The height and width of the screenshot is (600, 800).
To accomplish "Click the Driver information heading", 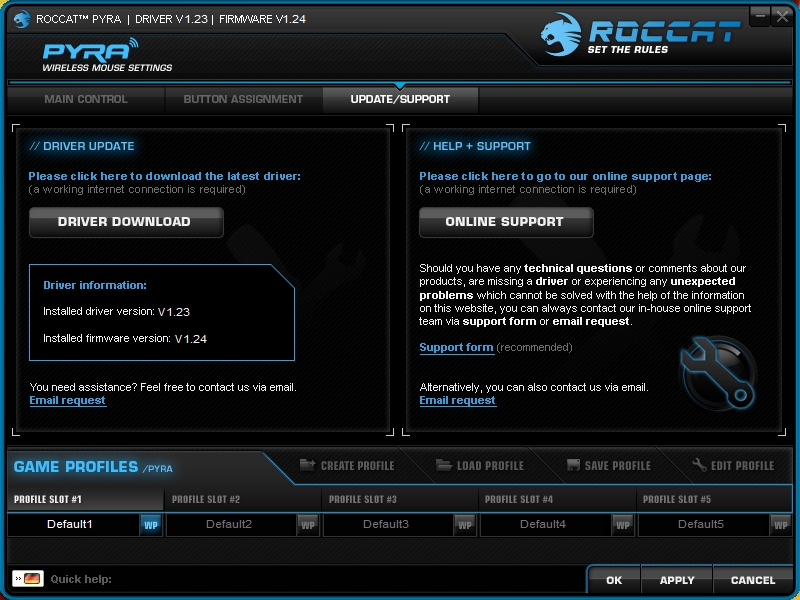I will tap(95, 285).
